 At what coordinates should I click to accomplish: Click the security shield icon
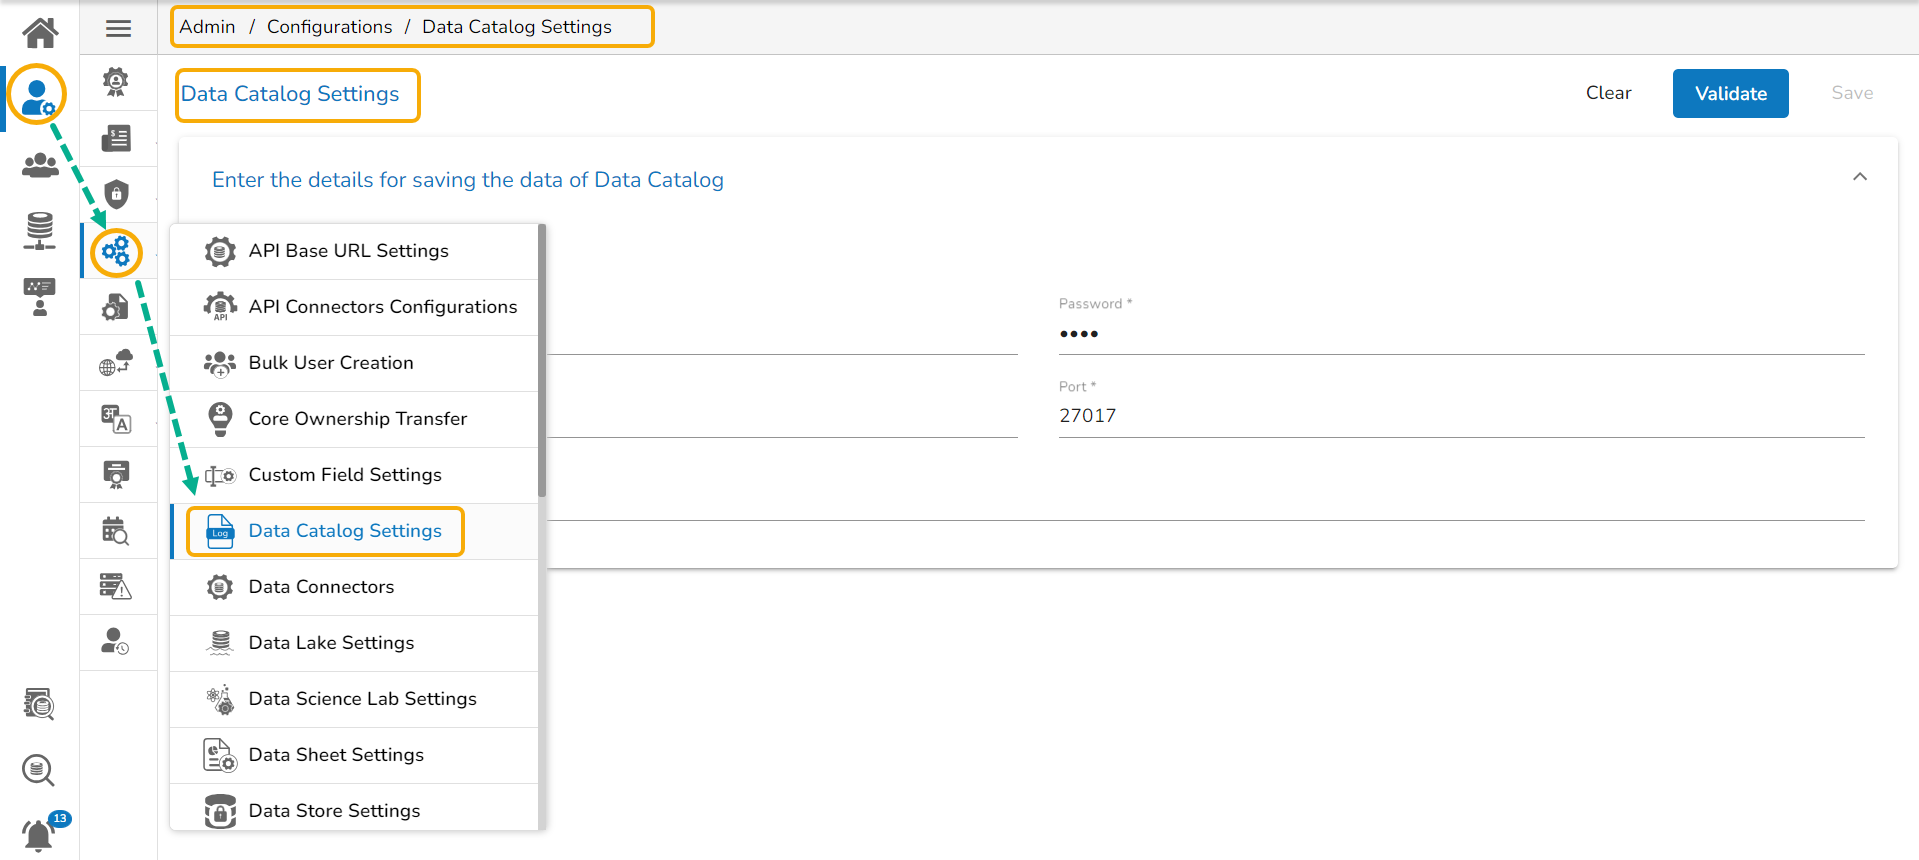pyautogui.click(x=117, y=194)
